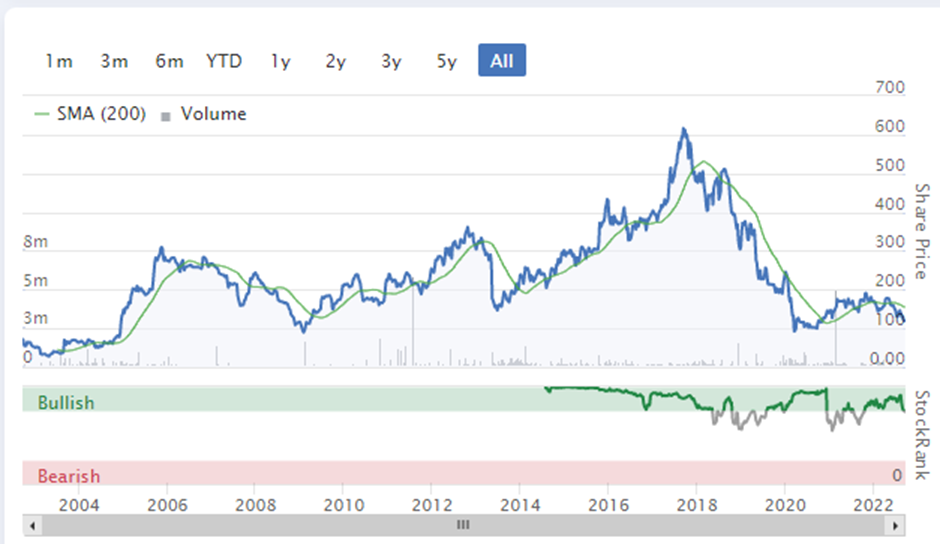The image size is (940, 544).
Task: Select the 1y time range
Action: [x=281, y=61]
